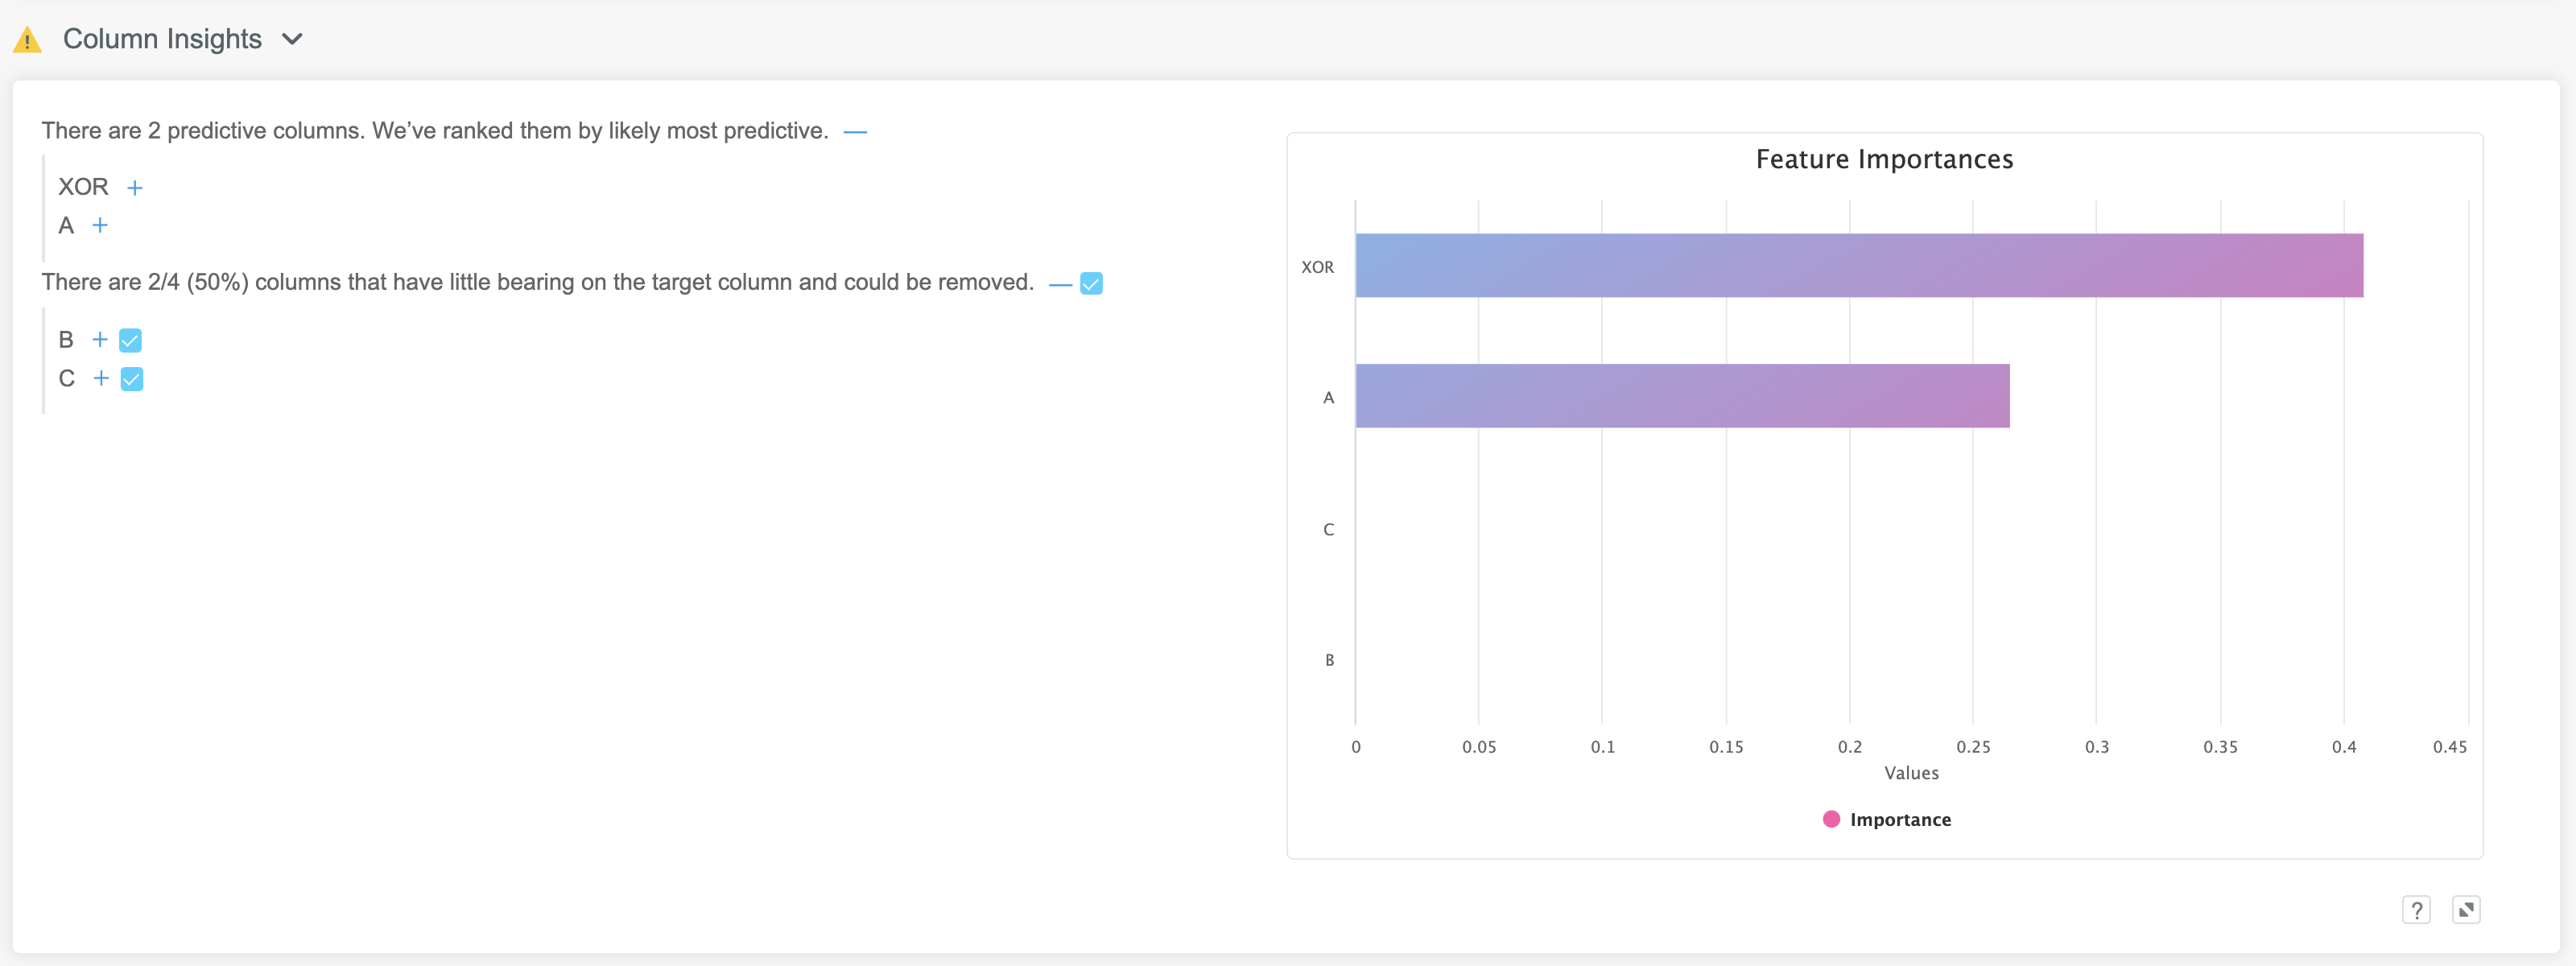Uncheck the checkbox for column C
Screen dimensions: 2576x966
132,379
